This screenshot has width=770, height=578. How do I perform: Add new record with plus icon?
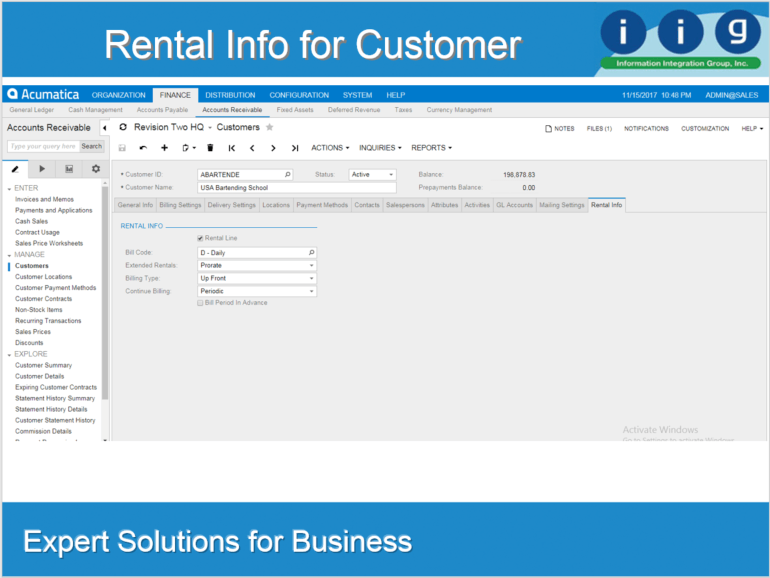pos(165,148)
